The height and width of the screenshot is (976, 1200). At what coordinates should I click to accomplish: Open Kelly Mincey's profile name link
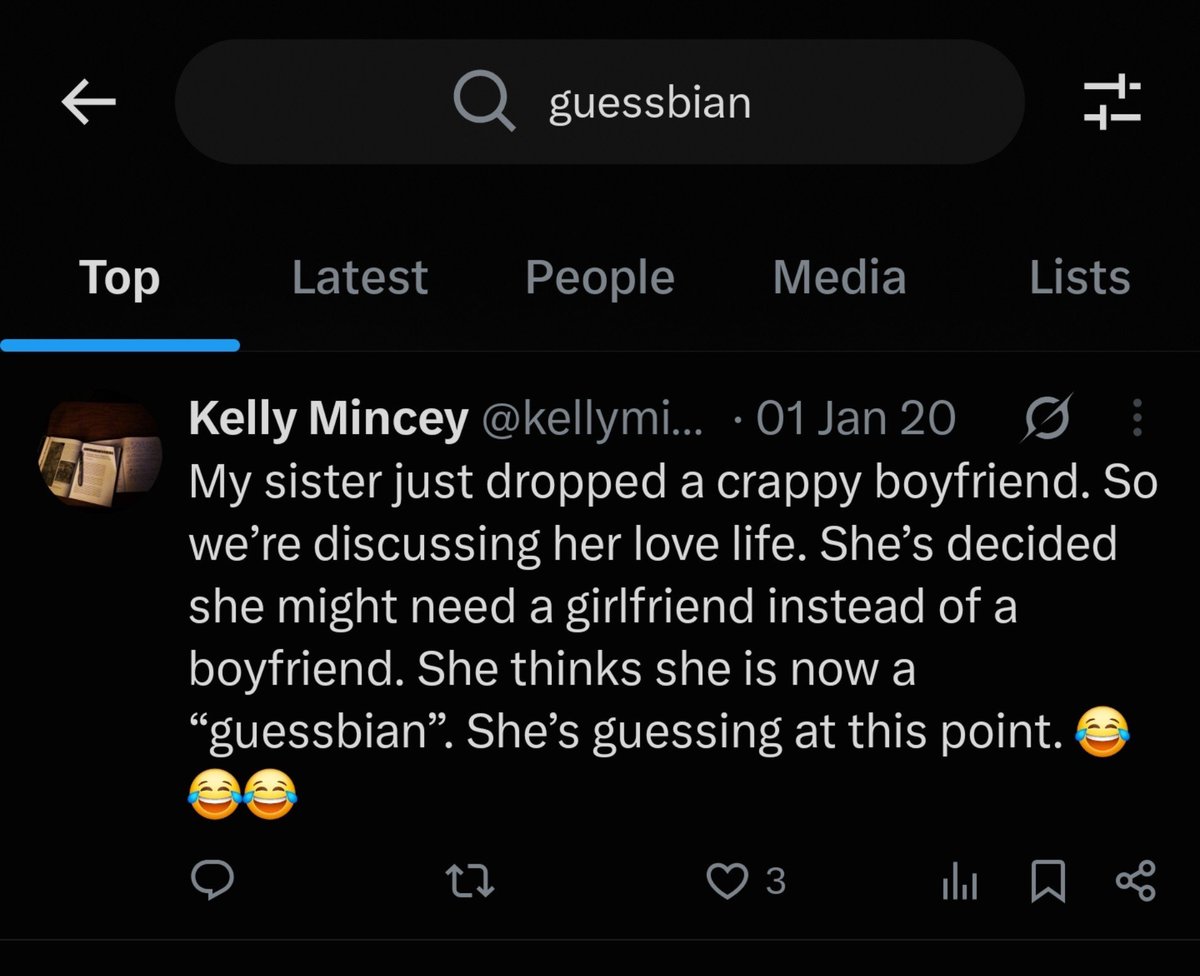(x=328, y=419)
